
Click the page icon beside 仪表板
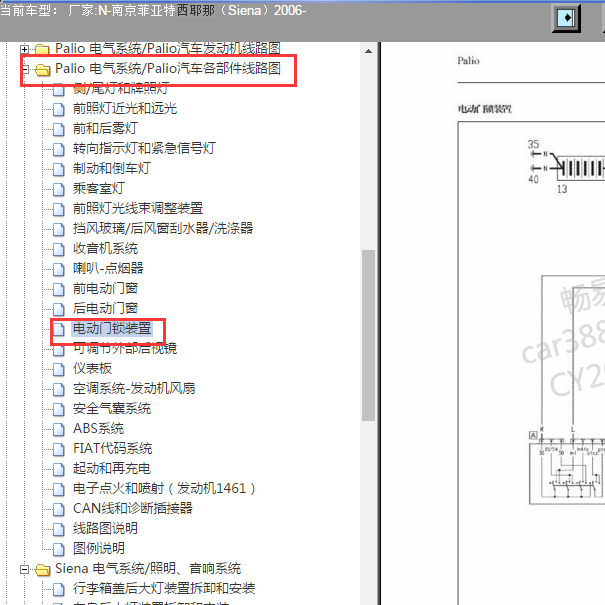[x=59, y=370]
